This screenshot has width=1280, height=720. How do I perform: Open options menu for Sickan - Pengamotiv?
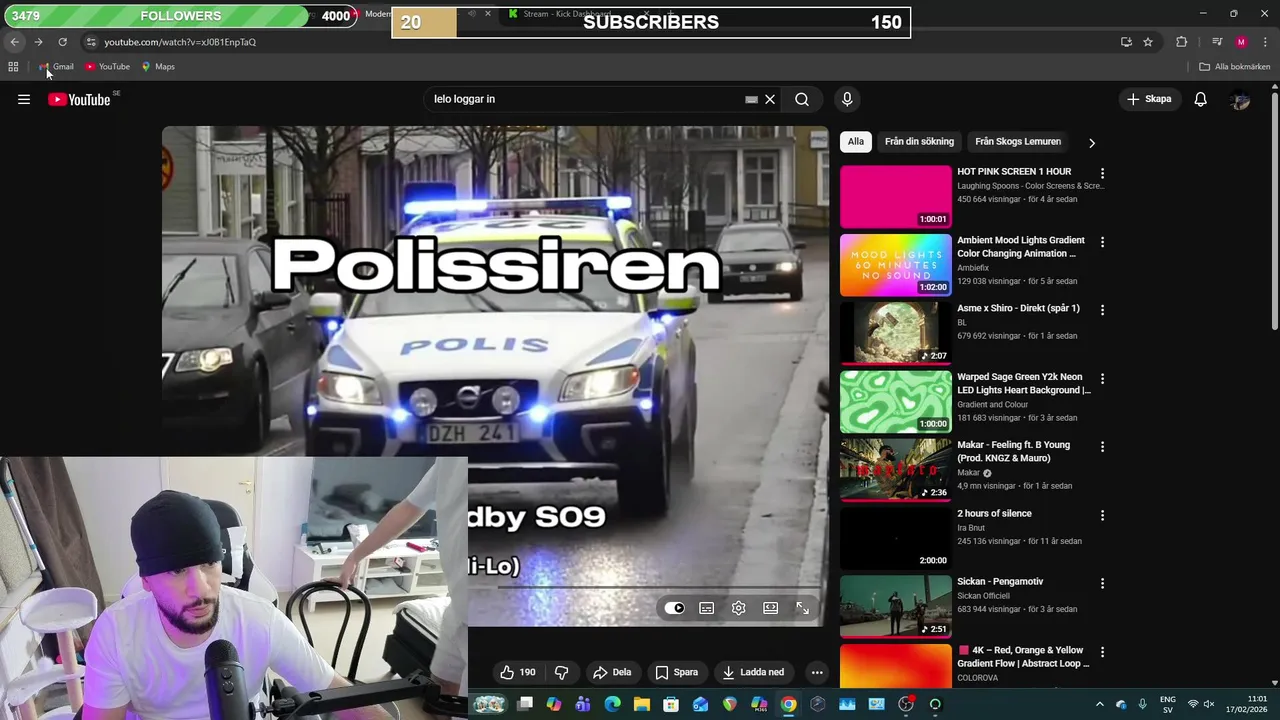tap(1103, 583)
